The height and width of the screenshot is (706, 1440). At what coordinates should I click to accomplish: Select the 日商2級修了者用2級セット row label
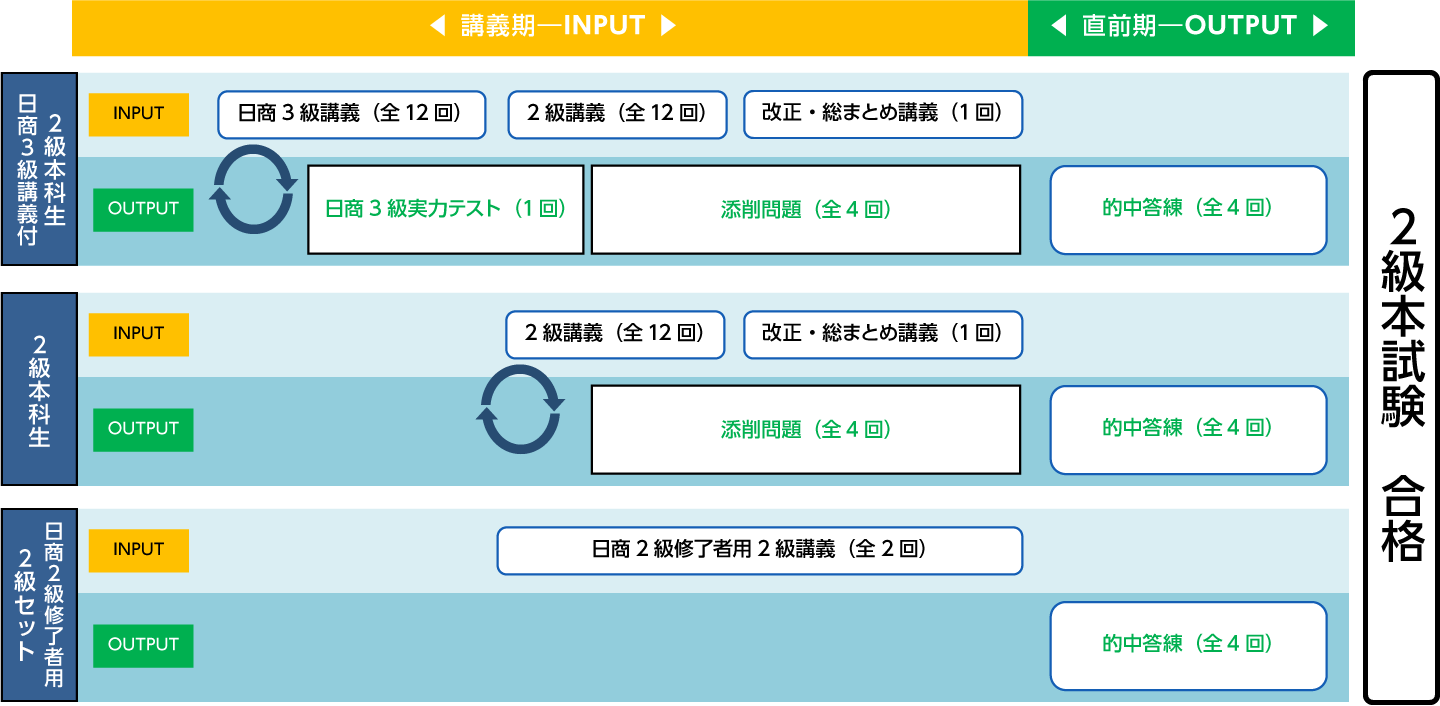point(40,604)
